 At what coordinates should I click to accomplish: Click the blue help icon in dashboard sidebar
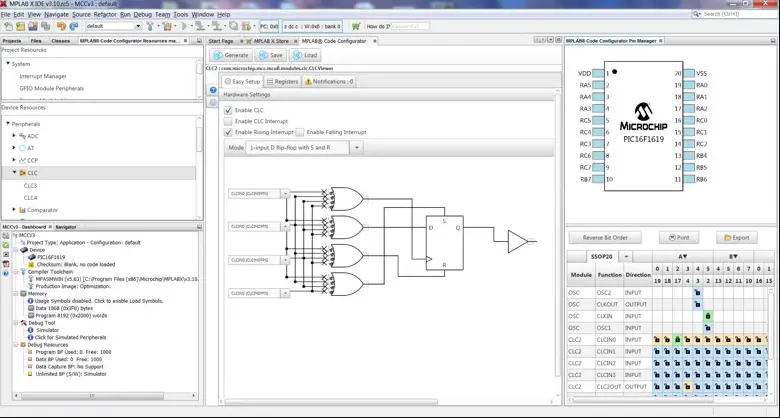pyautogui.click(x=5, y=273)
